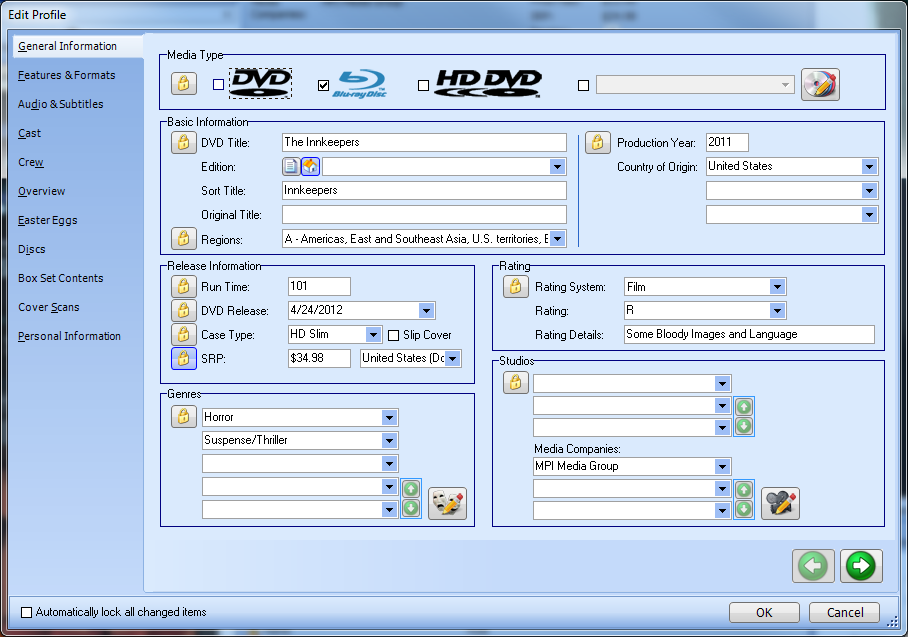Tick the Slip Cover checkbox
The height and width of the screenshot is (637, 908).
pyautogui.click(x=394, y=335)
